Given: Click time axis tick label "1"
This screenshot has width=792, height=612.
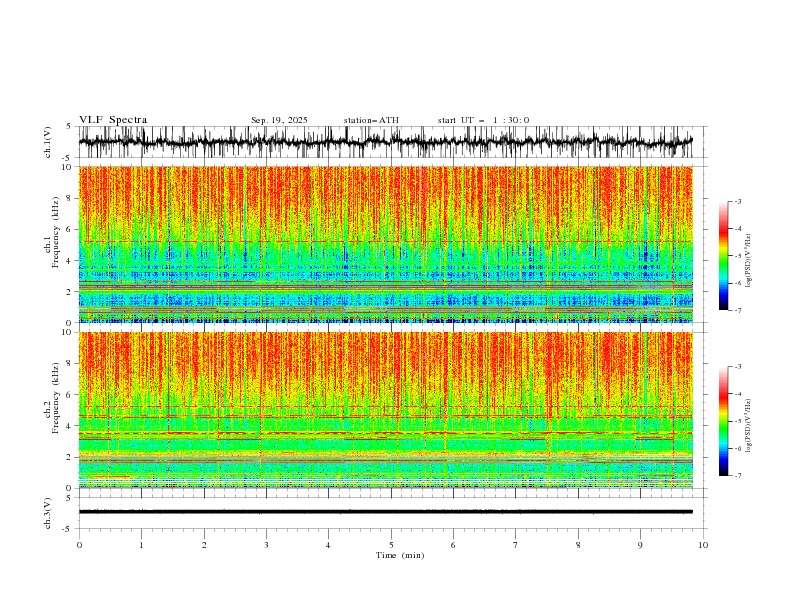Looking at the screenshot, I should point(141,545).
